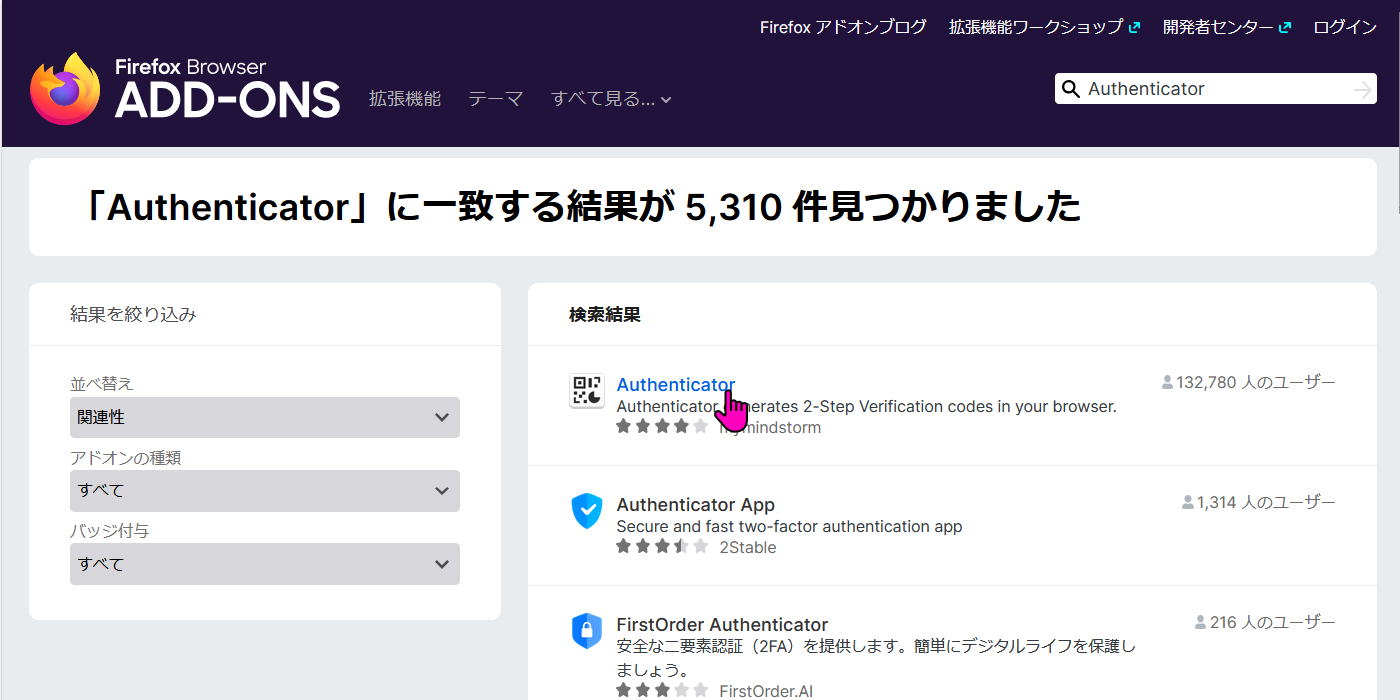Open the バッジ付与 dropdown
Viewport: 1400px width, 700px height.
[265, 564]
